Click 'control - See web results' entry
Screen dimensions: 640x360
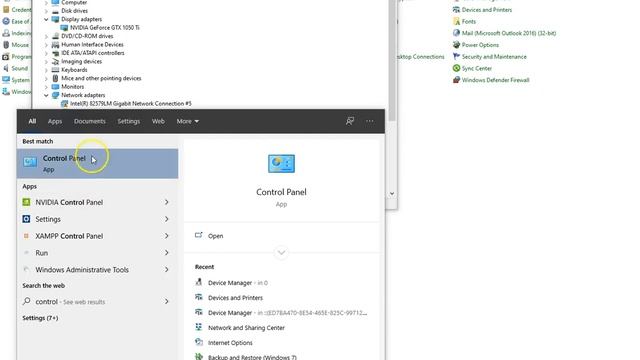coord(97,302)
